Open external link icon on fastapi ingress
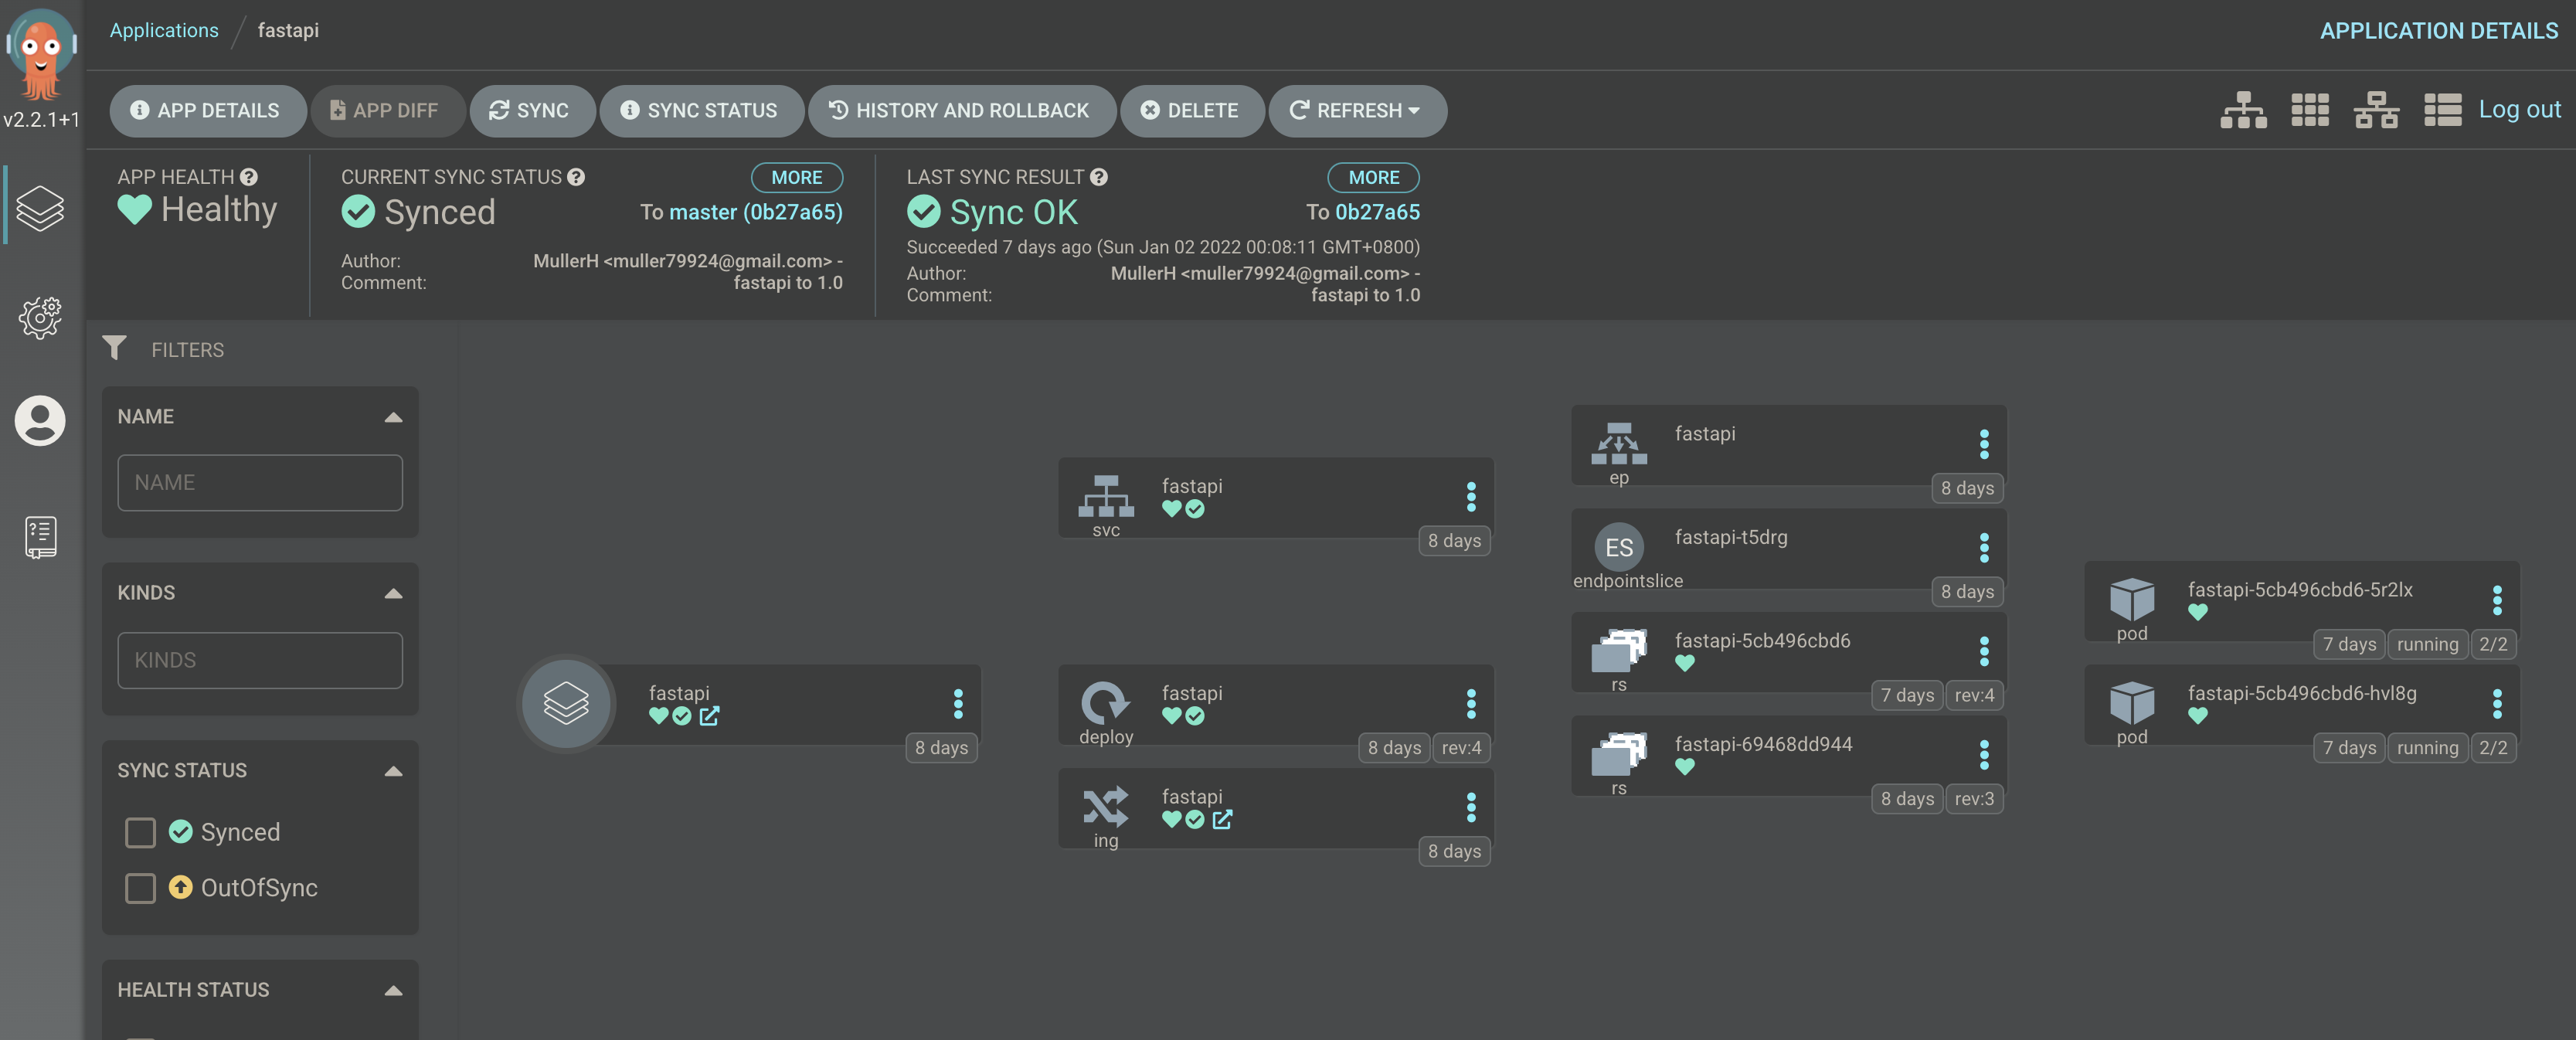This screenshot has width=2576, height=1040. coord(1222,820)
